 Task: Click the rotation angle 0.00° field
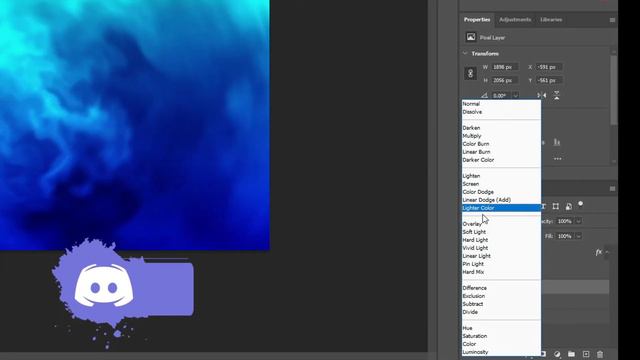502,96
